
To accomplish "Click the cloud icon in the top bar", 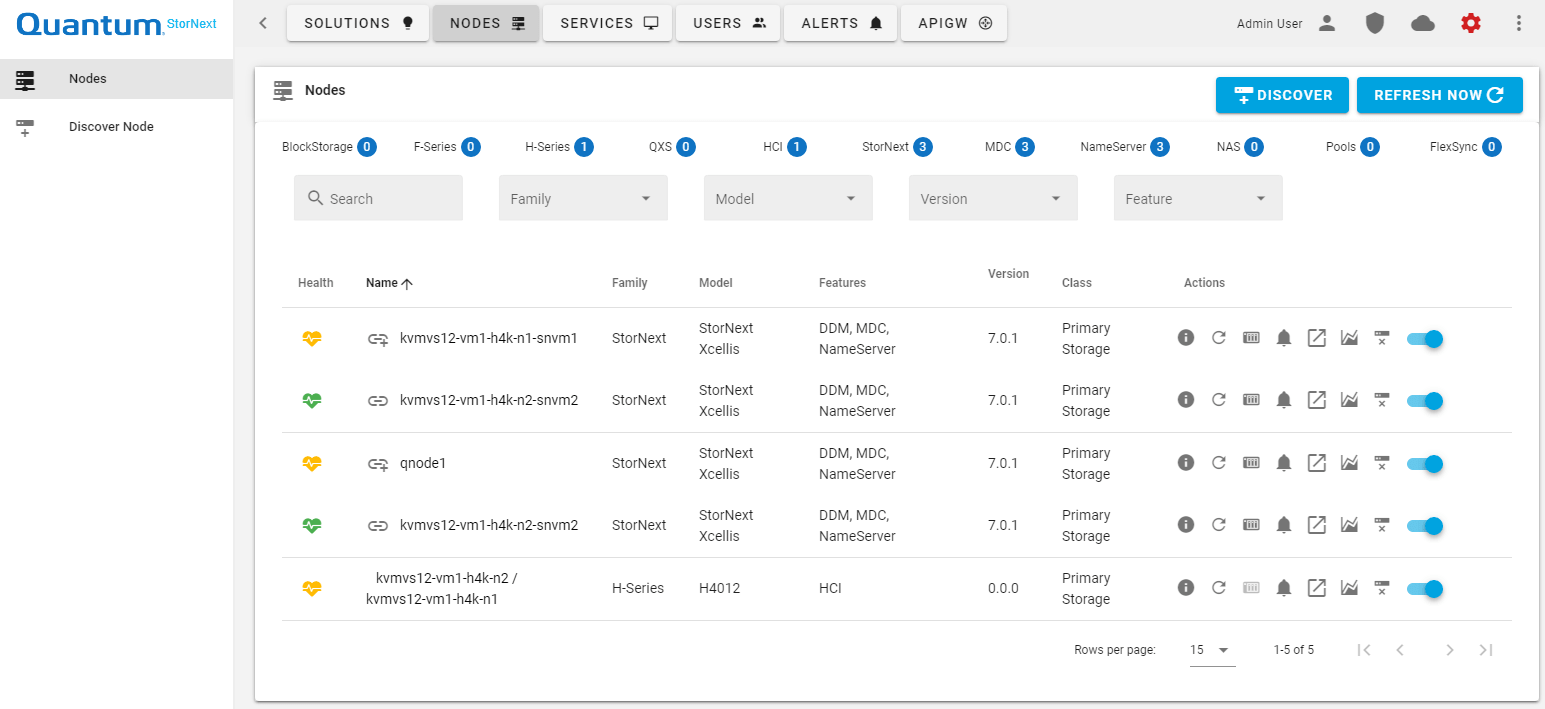I will click(1423, 23).
